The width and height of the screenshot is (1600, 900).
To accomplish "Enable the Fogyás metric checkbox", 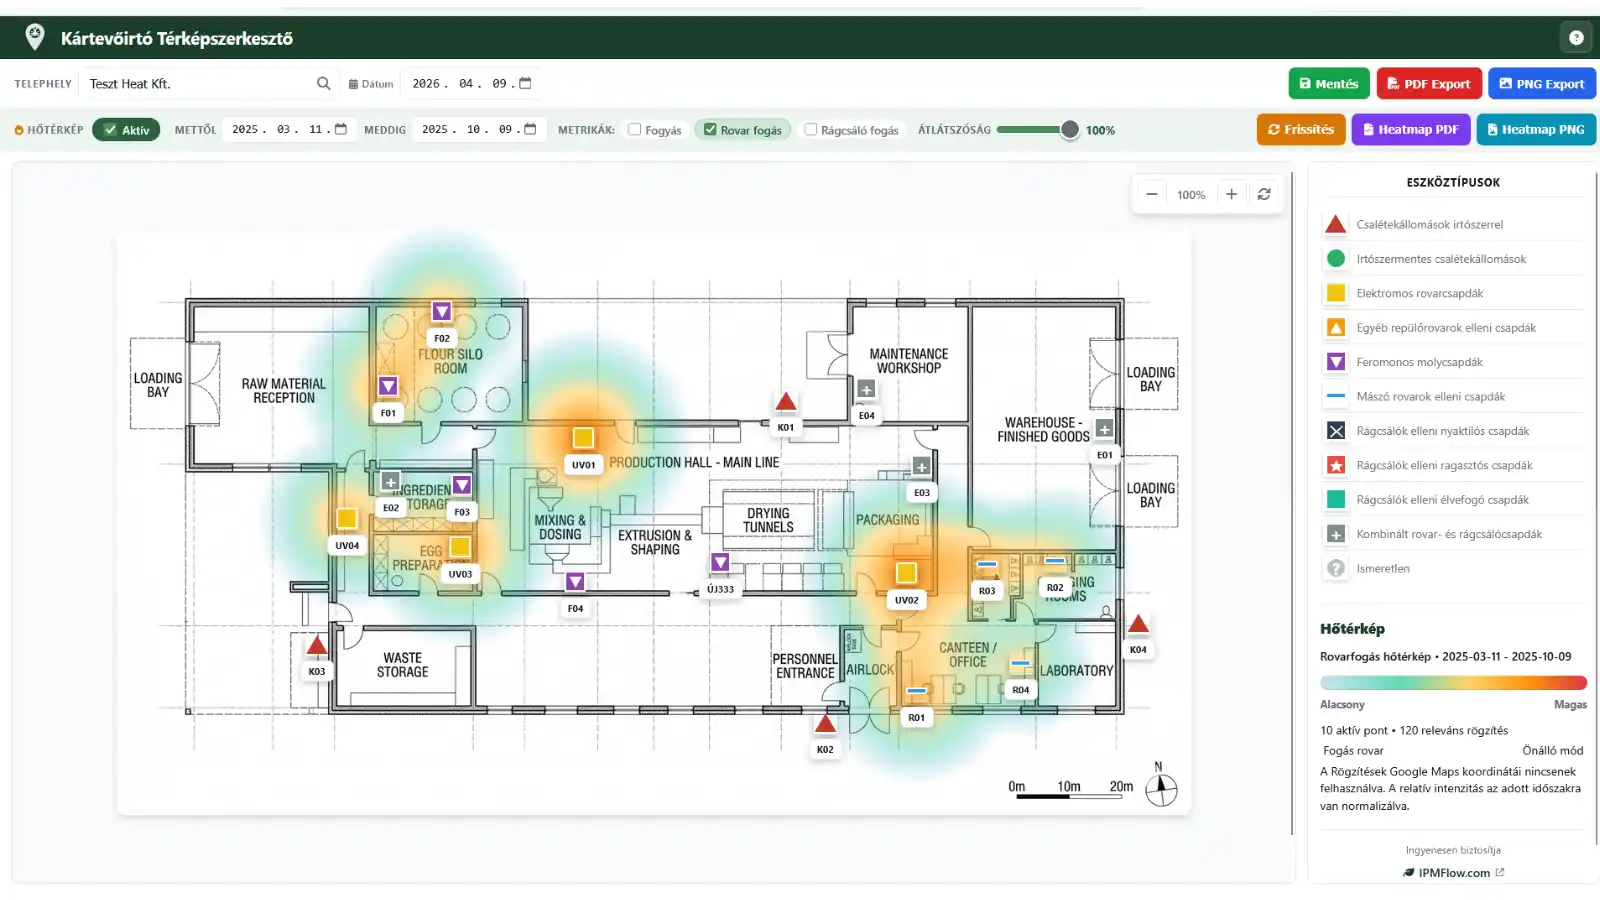I will (x=634, y=130).
